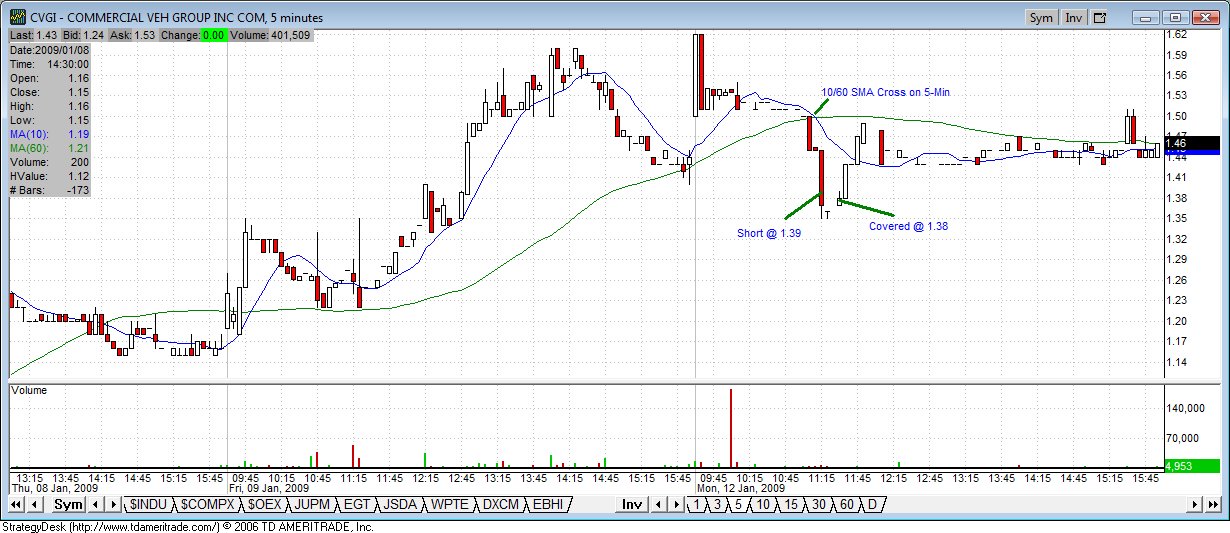This screenshot has width=1230, height=533.
Task: Switch to the 15-minute interval tab
Action: pos(790,504)
